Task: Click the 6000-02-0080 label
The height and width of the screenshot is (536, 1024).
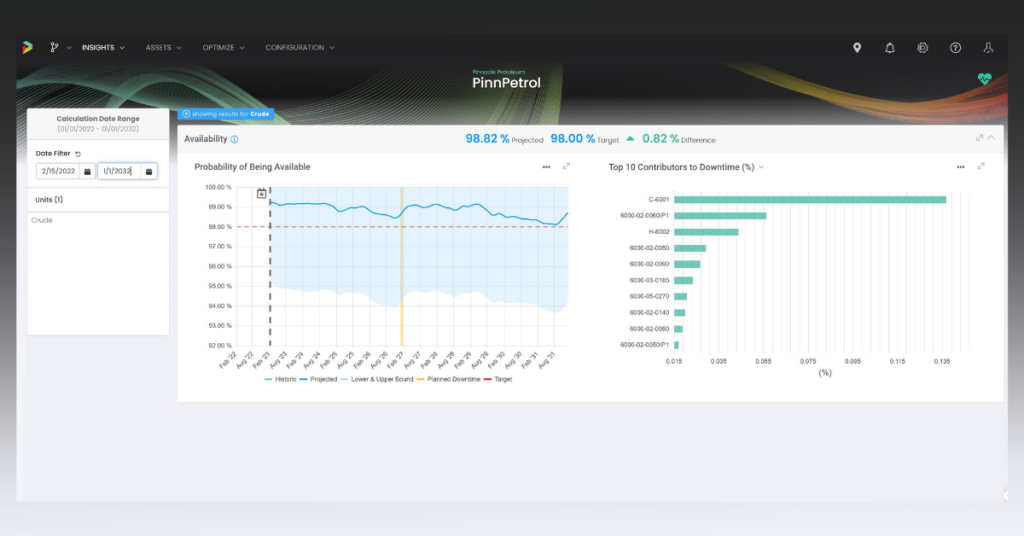Action: [x=649, y=329]
